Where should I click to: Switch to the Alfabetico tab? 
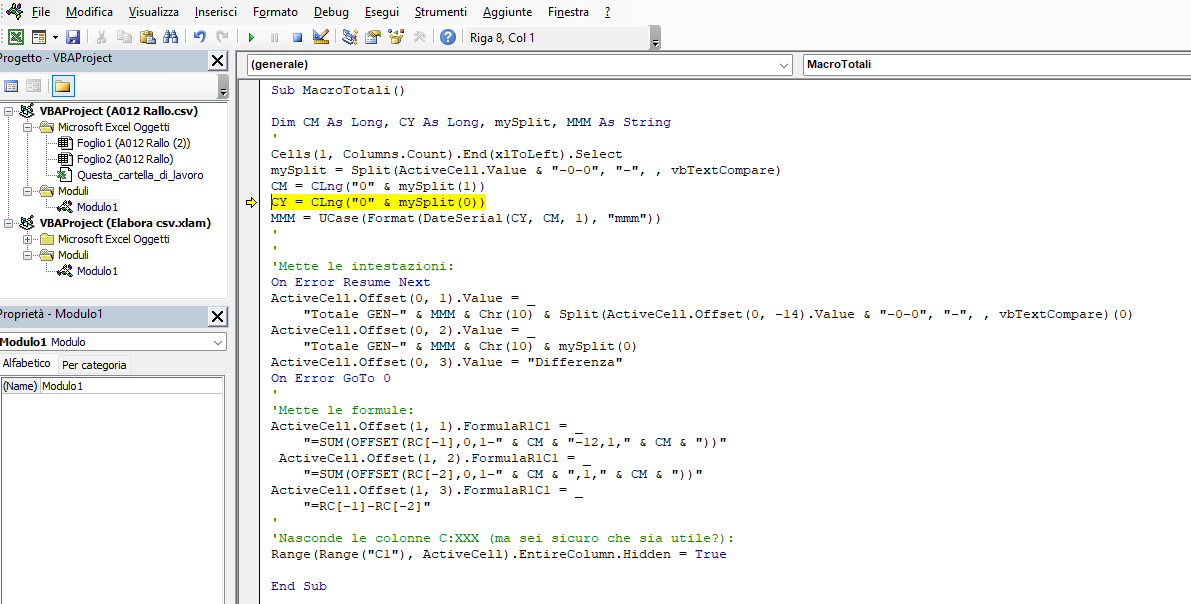tap(27, 363)
